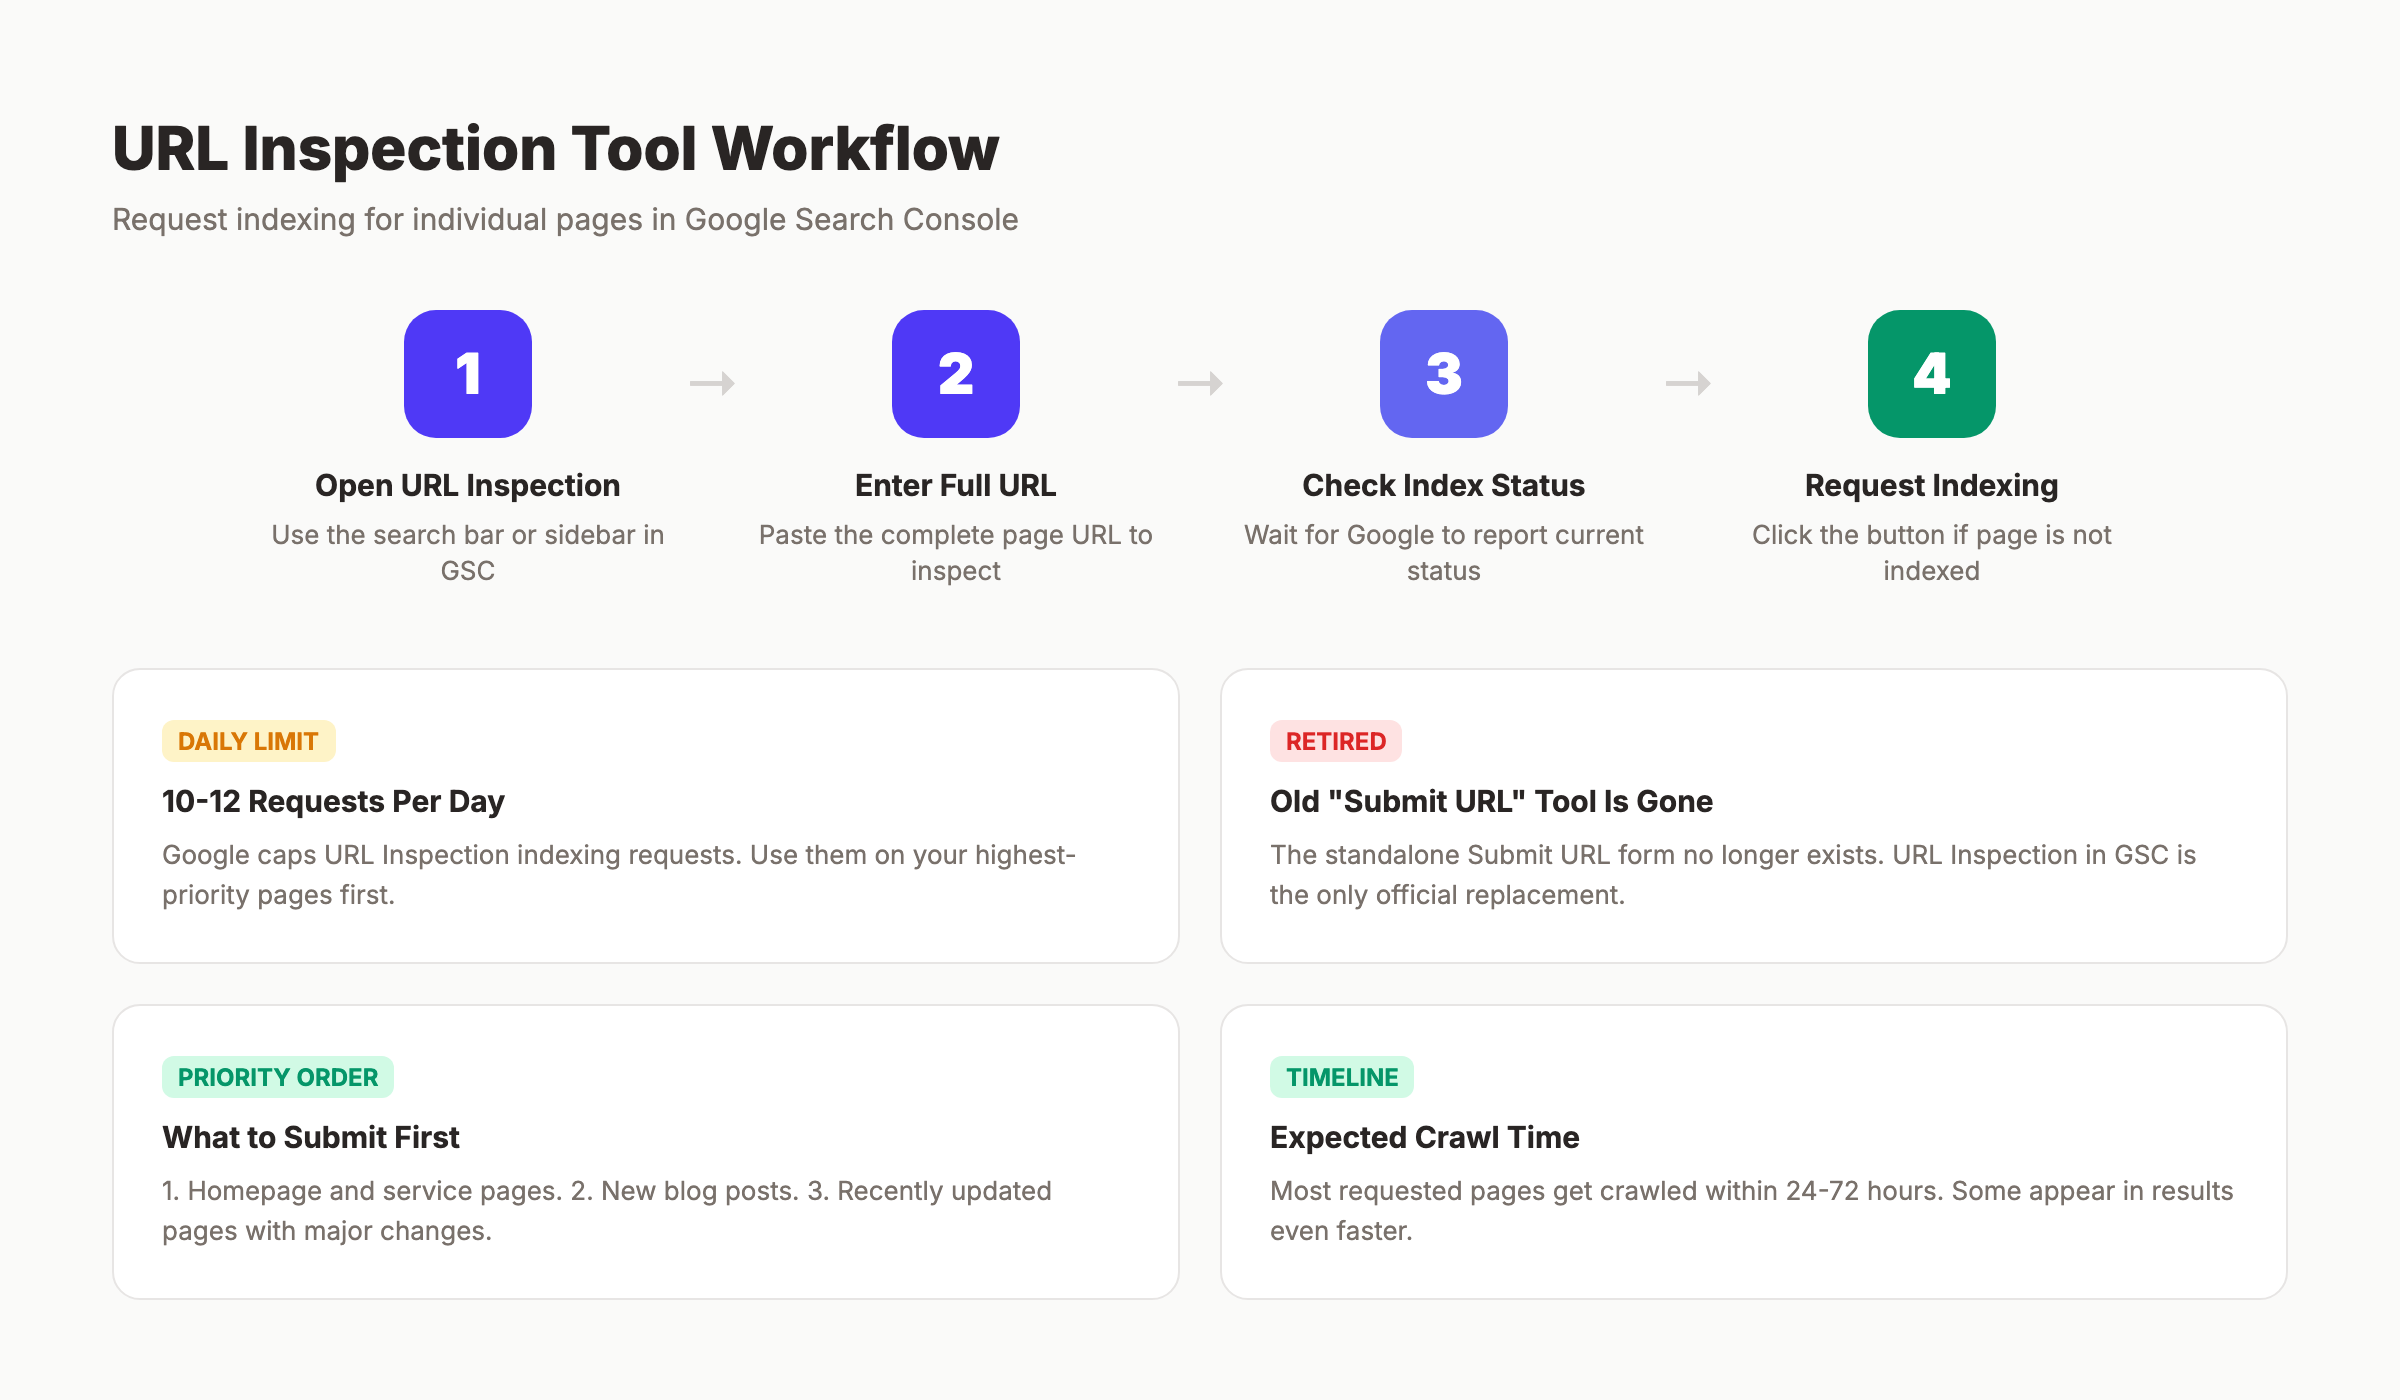Image resolution: width=2400 pixels, height=1400 pixels.
Task: Select the Open URL Inspection step label
Action: point(467,485)
